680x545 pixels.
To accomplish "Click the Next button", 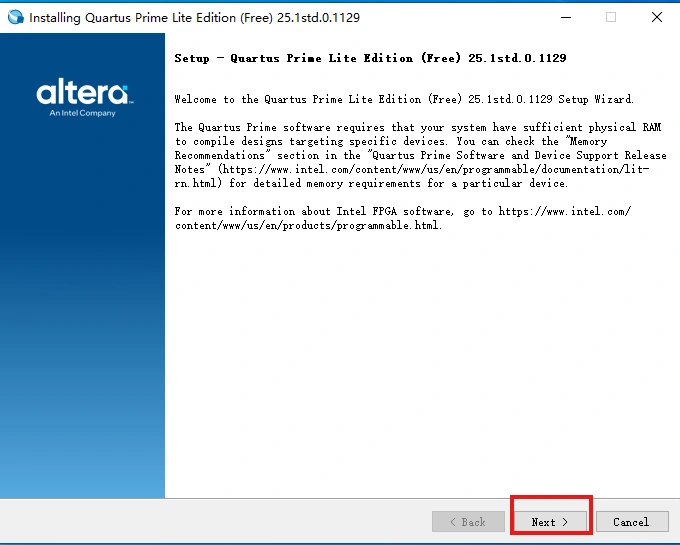I will tap(550, 522).
